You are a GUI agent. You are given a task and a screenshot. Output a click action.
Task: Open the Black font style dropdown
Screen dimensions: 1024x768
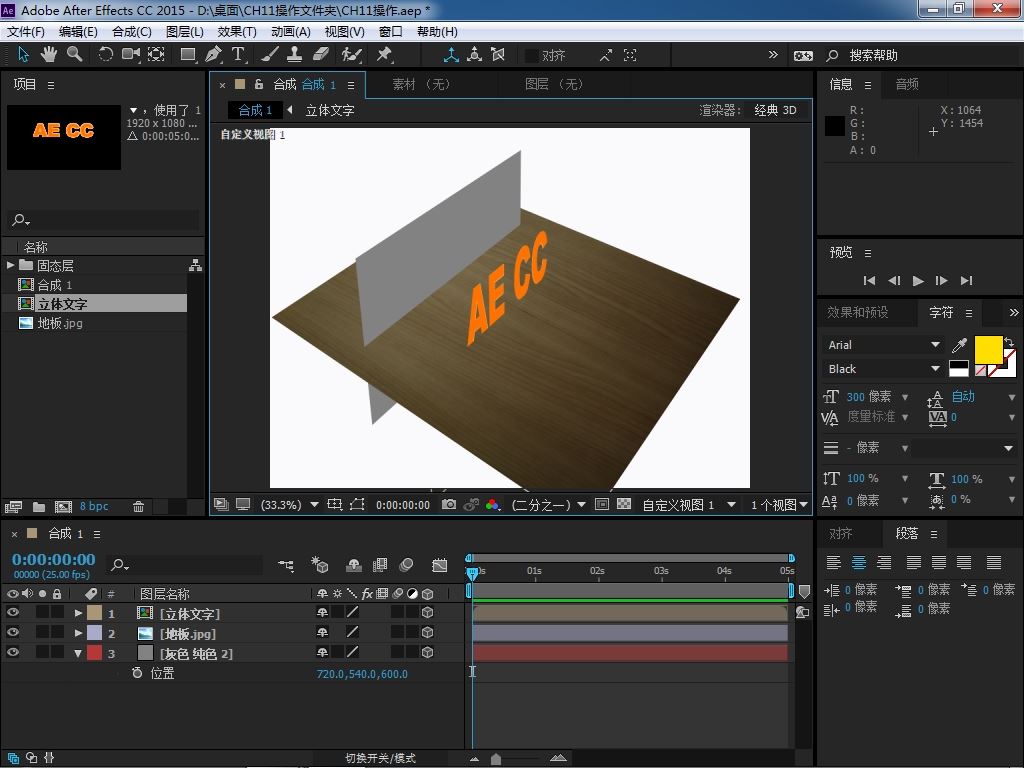point(884,369)
